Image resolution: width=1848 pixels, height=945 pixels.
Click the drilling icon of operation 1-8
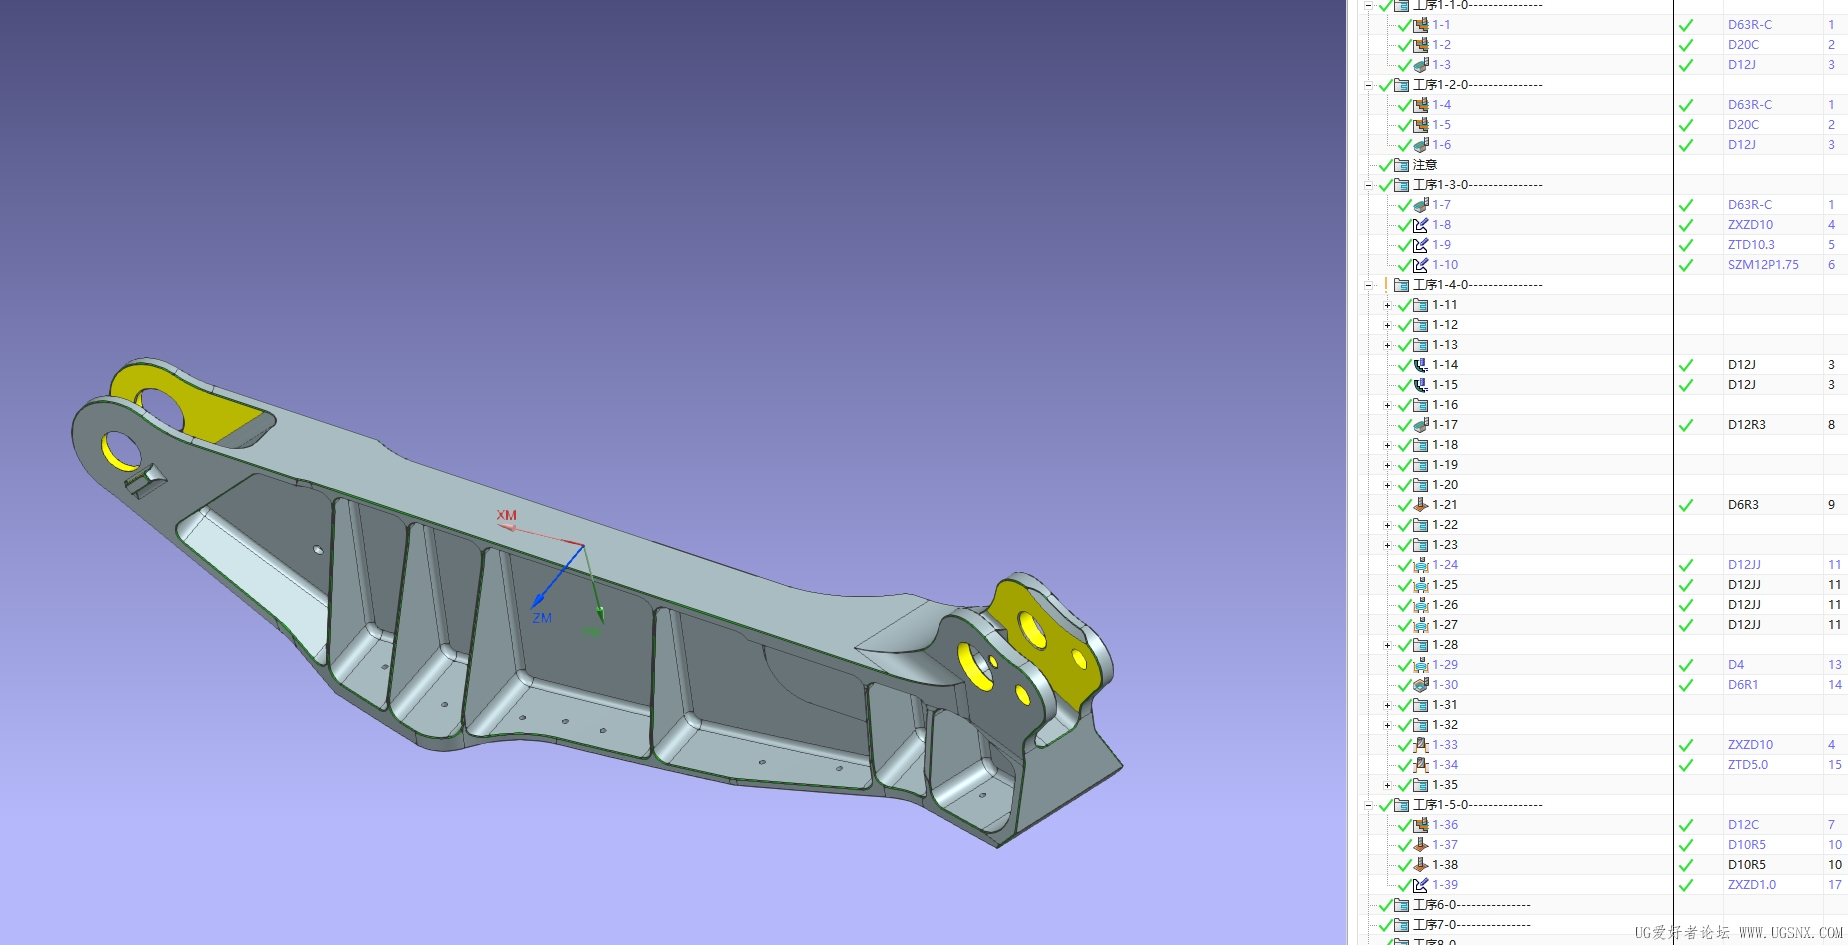tap(1420, 225)
